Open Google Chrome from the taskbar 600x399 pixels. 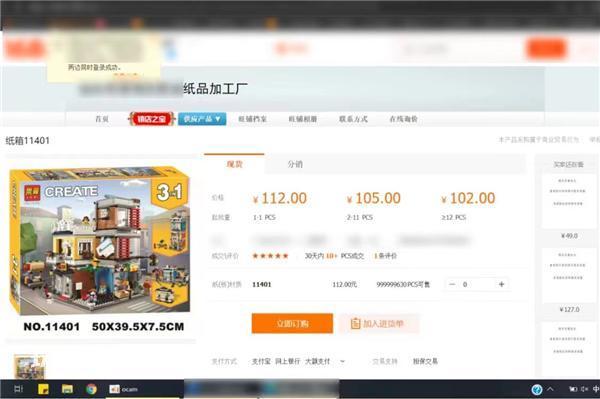[x=91, y=389]
